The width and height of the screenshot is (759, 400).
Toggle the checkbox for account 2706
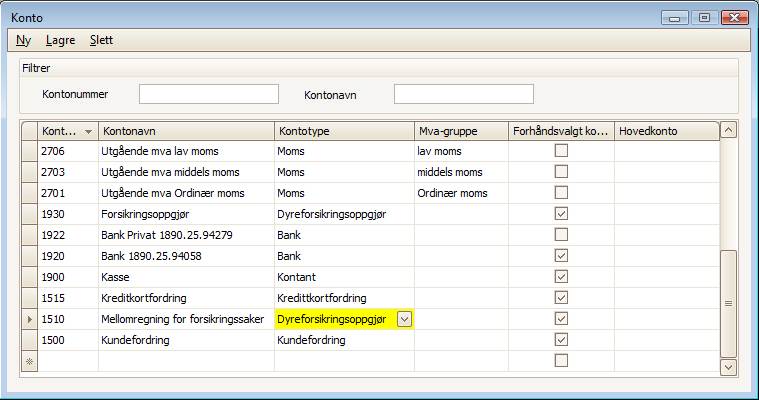tap(561, 151)
